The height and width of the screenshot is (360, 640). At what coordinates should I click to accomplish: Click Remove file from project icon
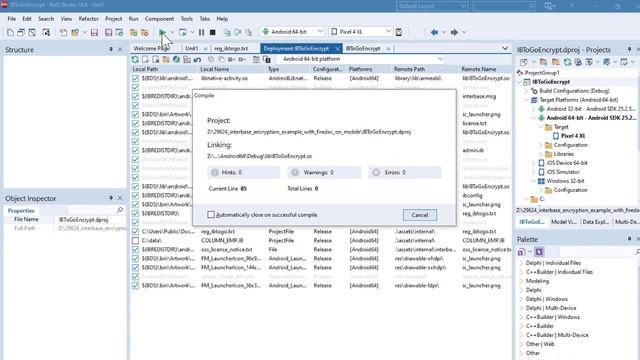(144, 32)
